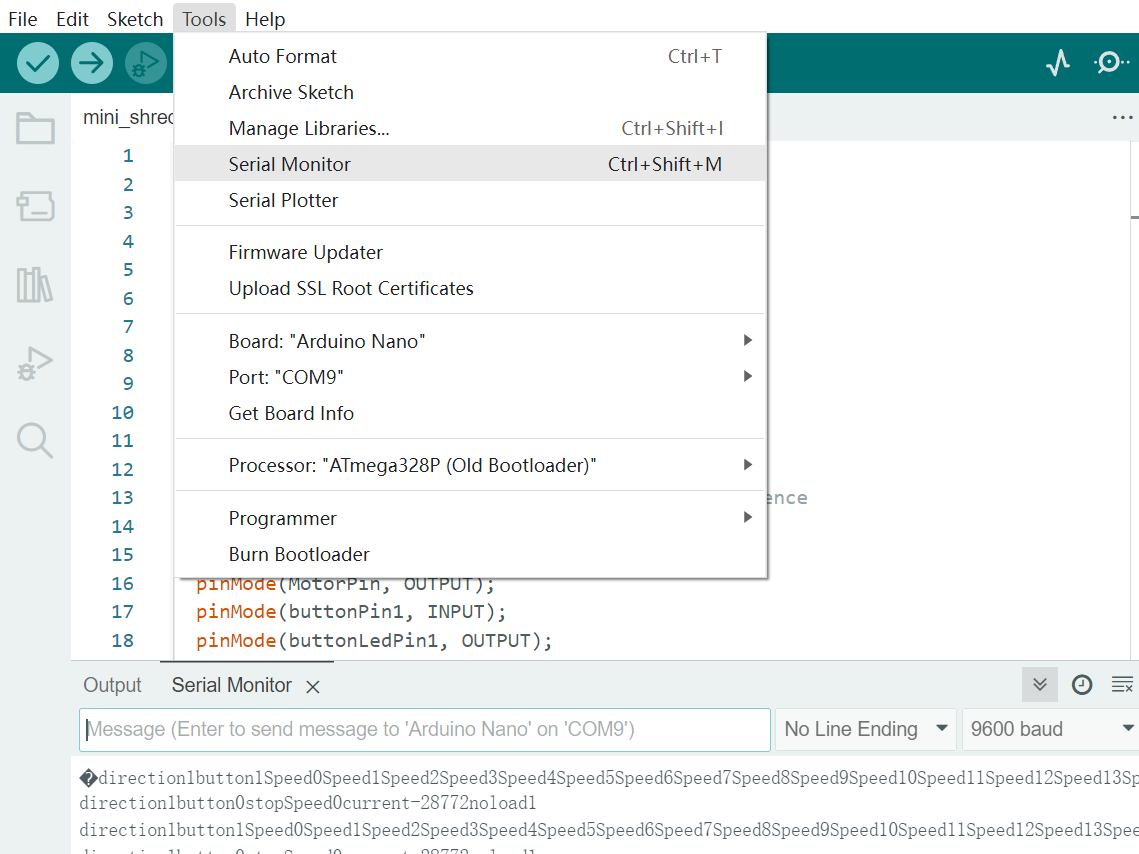Open Serial Monitor using the top-right toolbar icon
Image resolution: width=1139 pixels, height=854 pixels.
pyautogui.click(x=1110, y=63)
